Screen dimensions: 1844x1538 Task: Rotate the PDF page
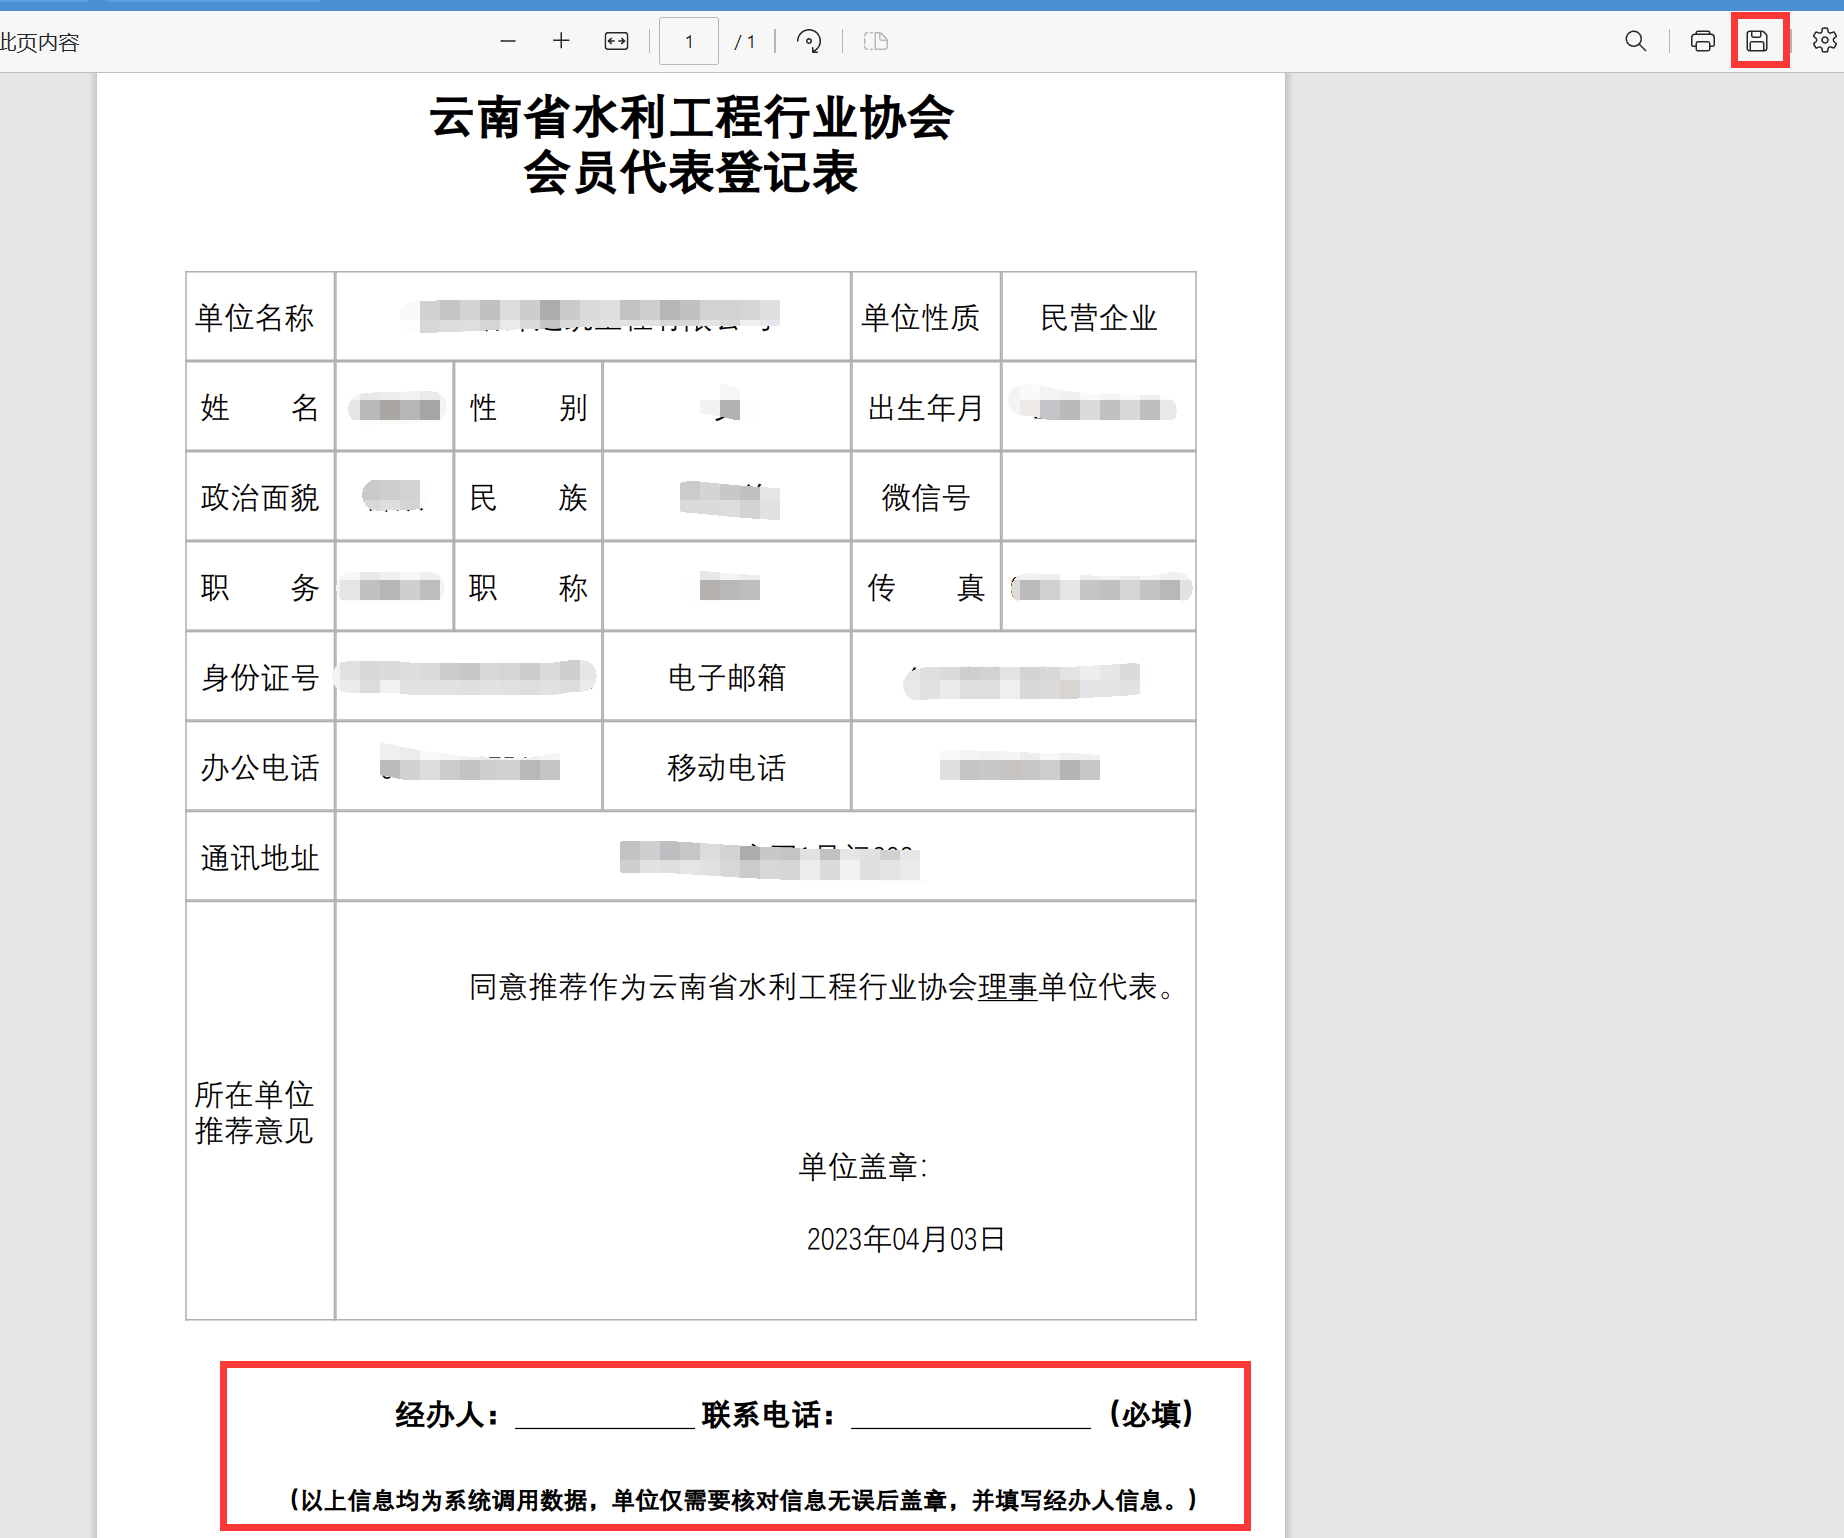[x=809, y=41]
